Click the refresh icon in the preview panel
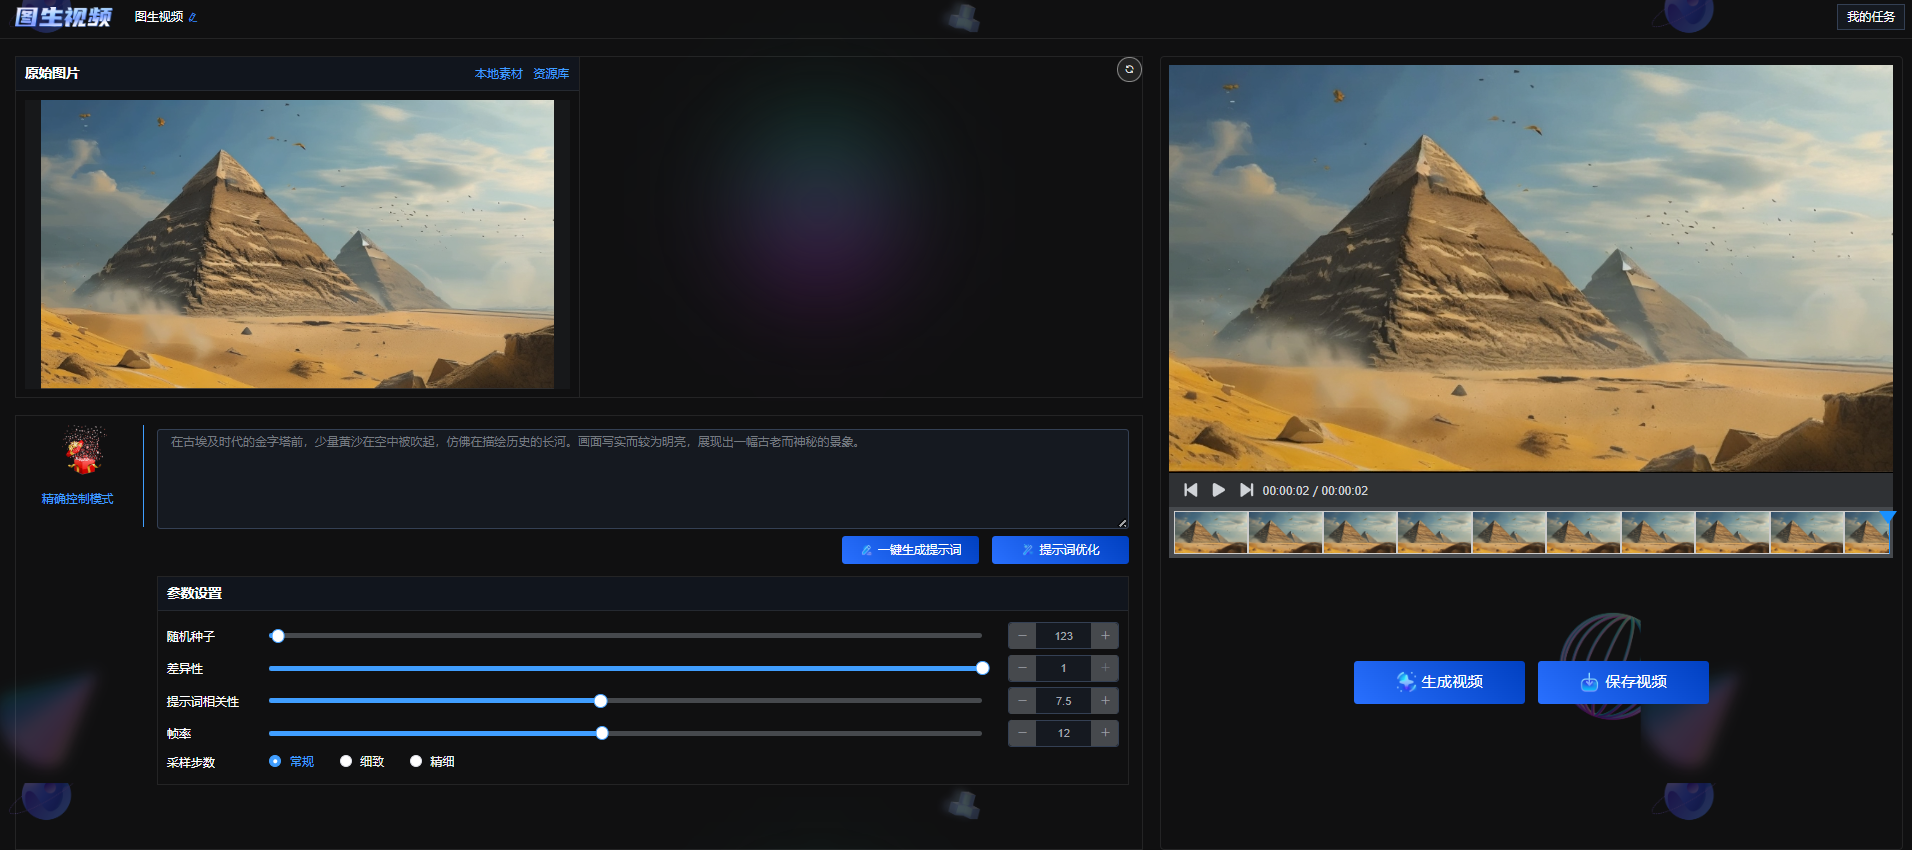Viewport: 1912px width, 850px height. click(x=1129, y=69)
